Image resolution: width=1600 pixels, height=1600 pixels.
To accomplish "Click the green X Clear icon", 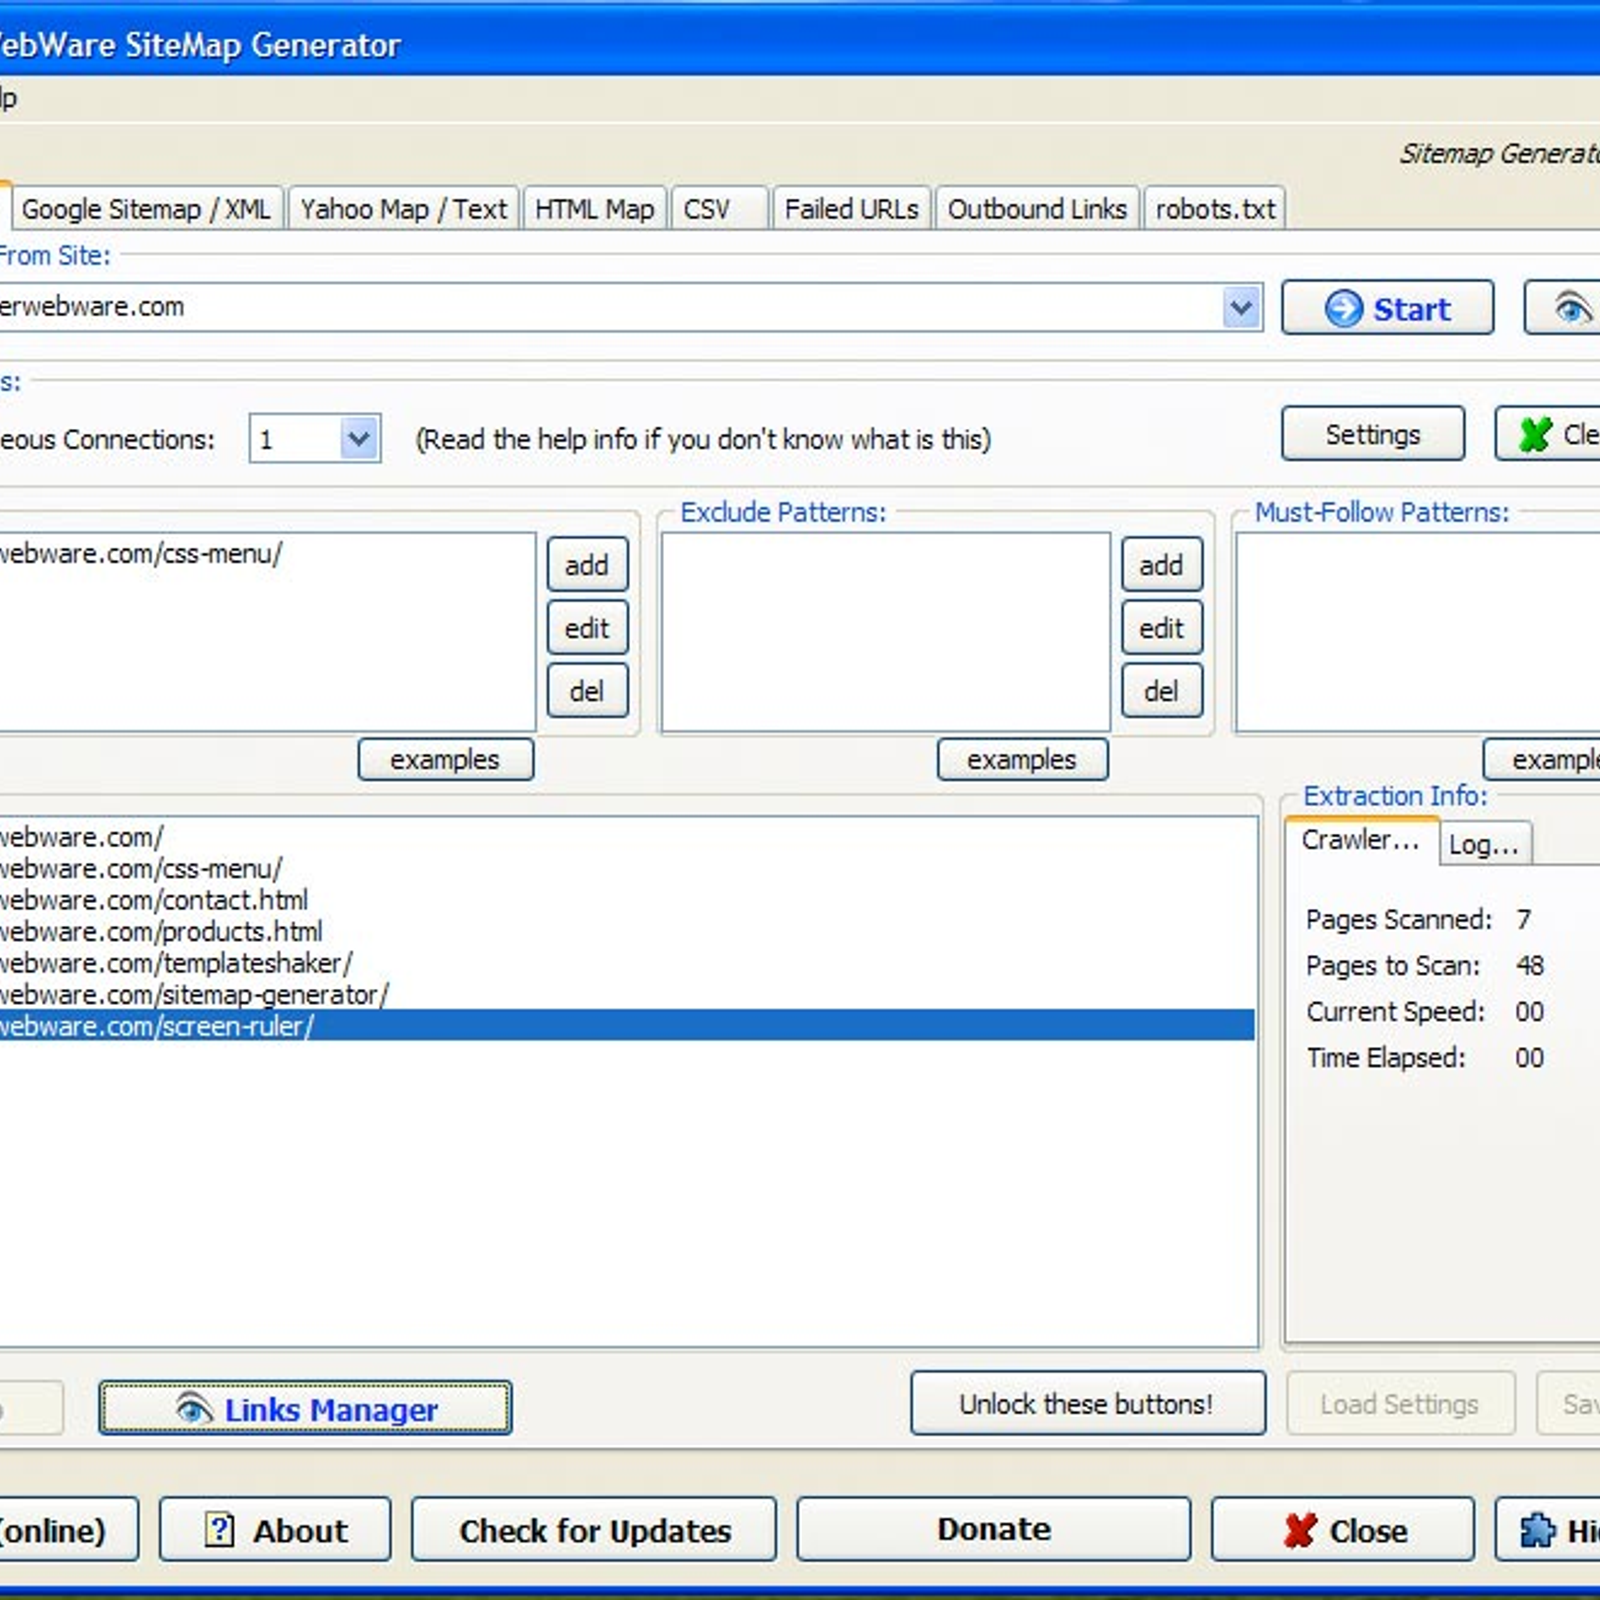I will click(x=1535, y=434).
